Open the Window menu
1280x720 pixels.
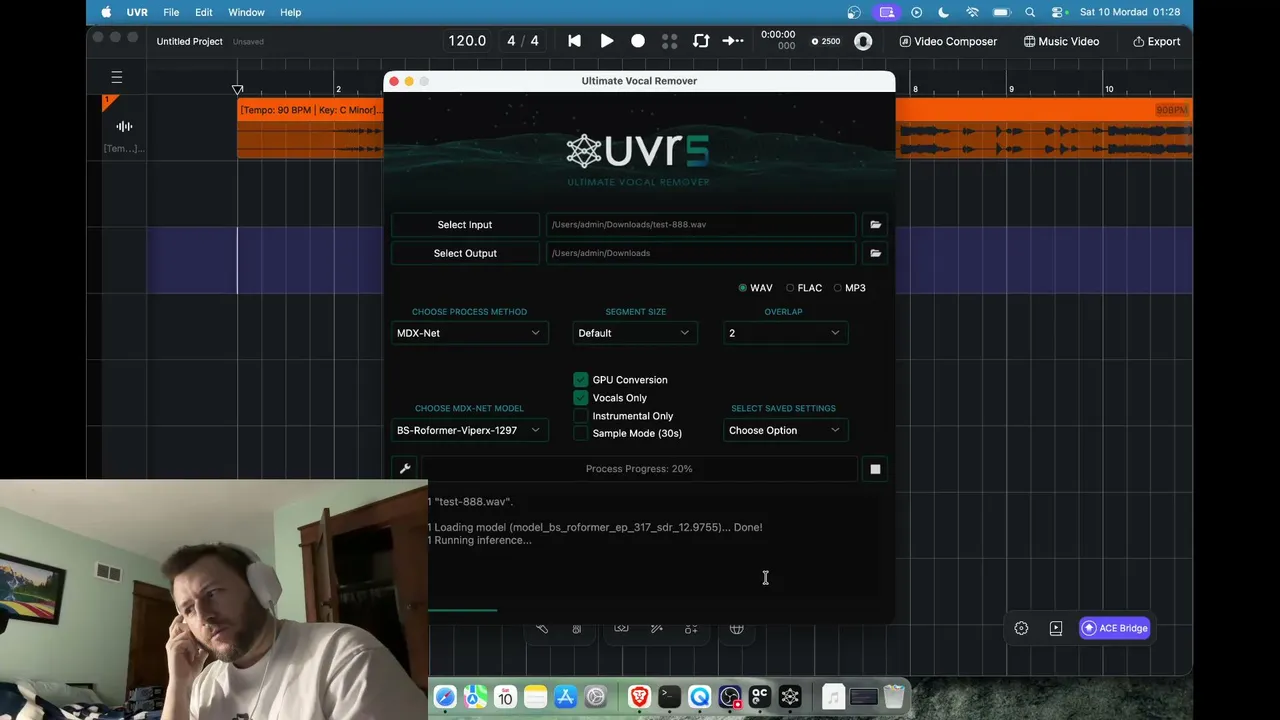click(x=246, y=12)
